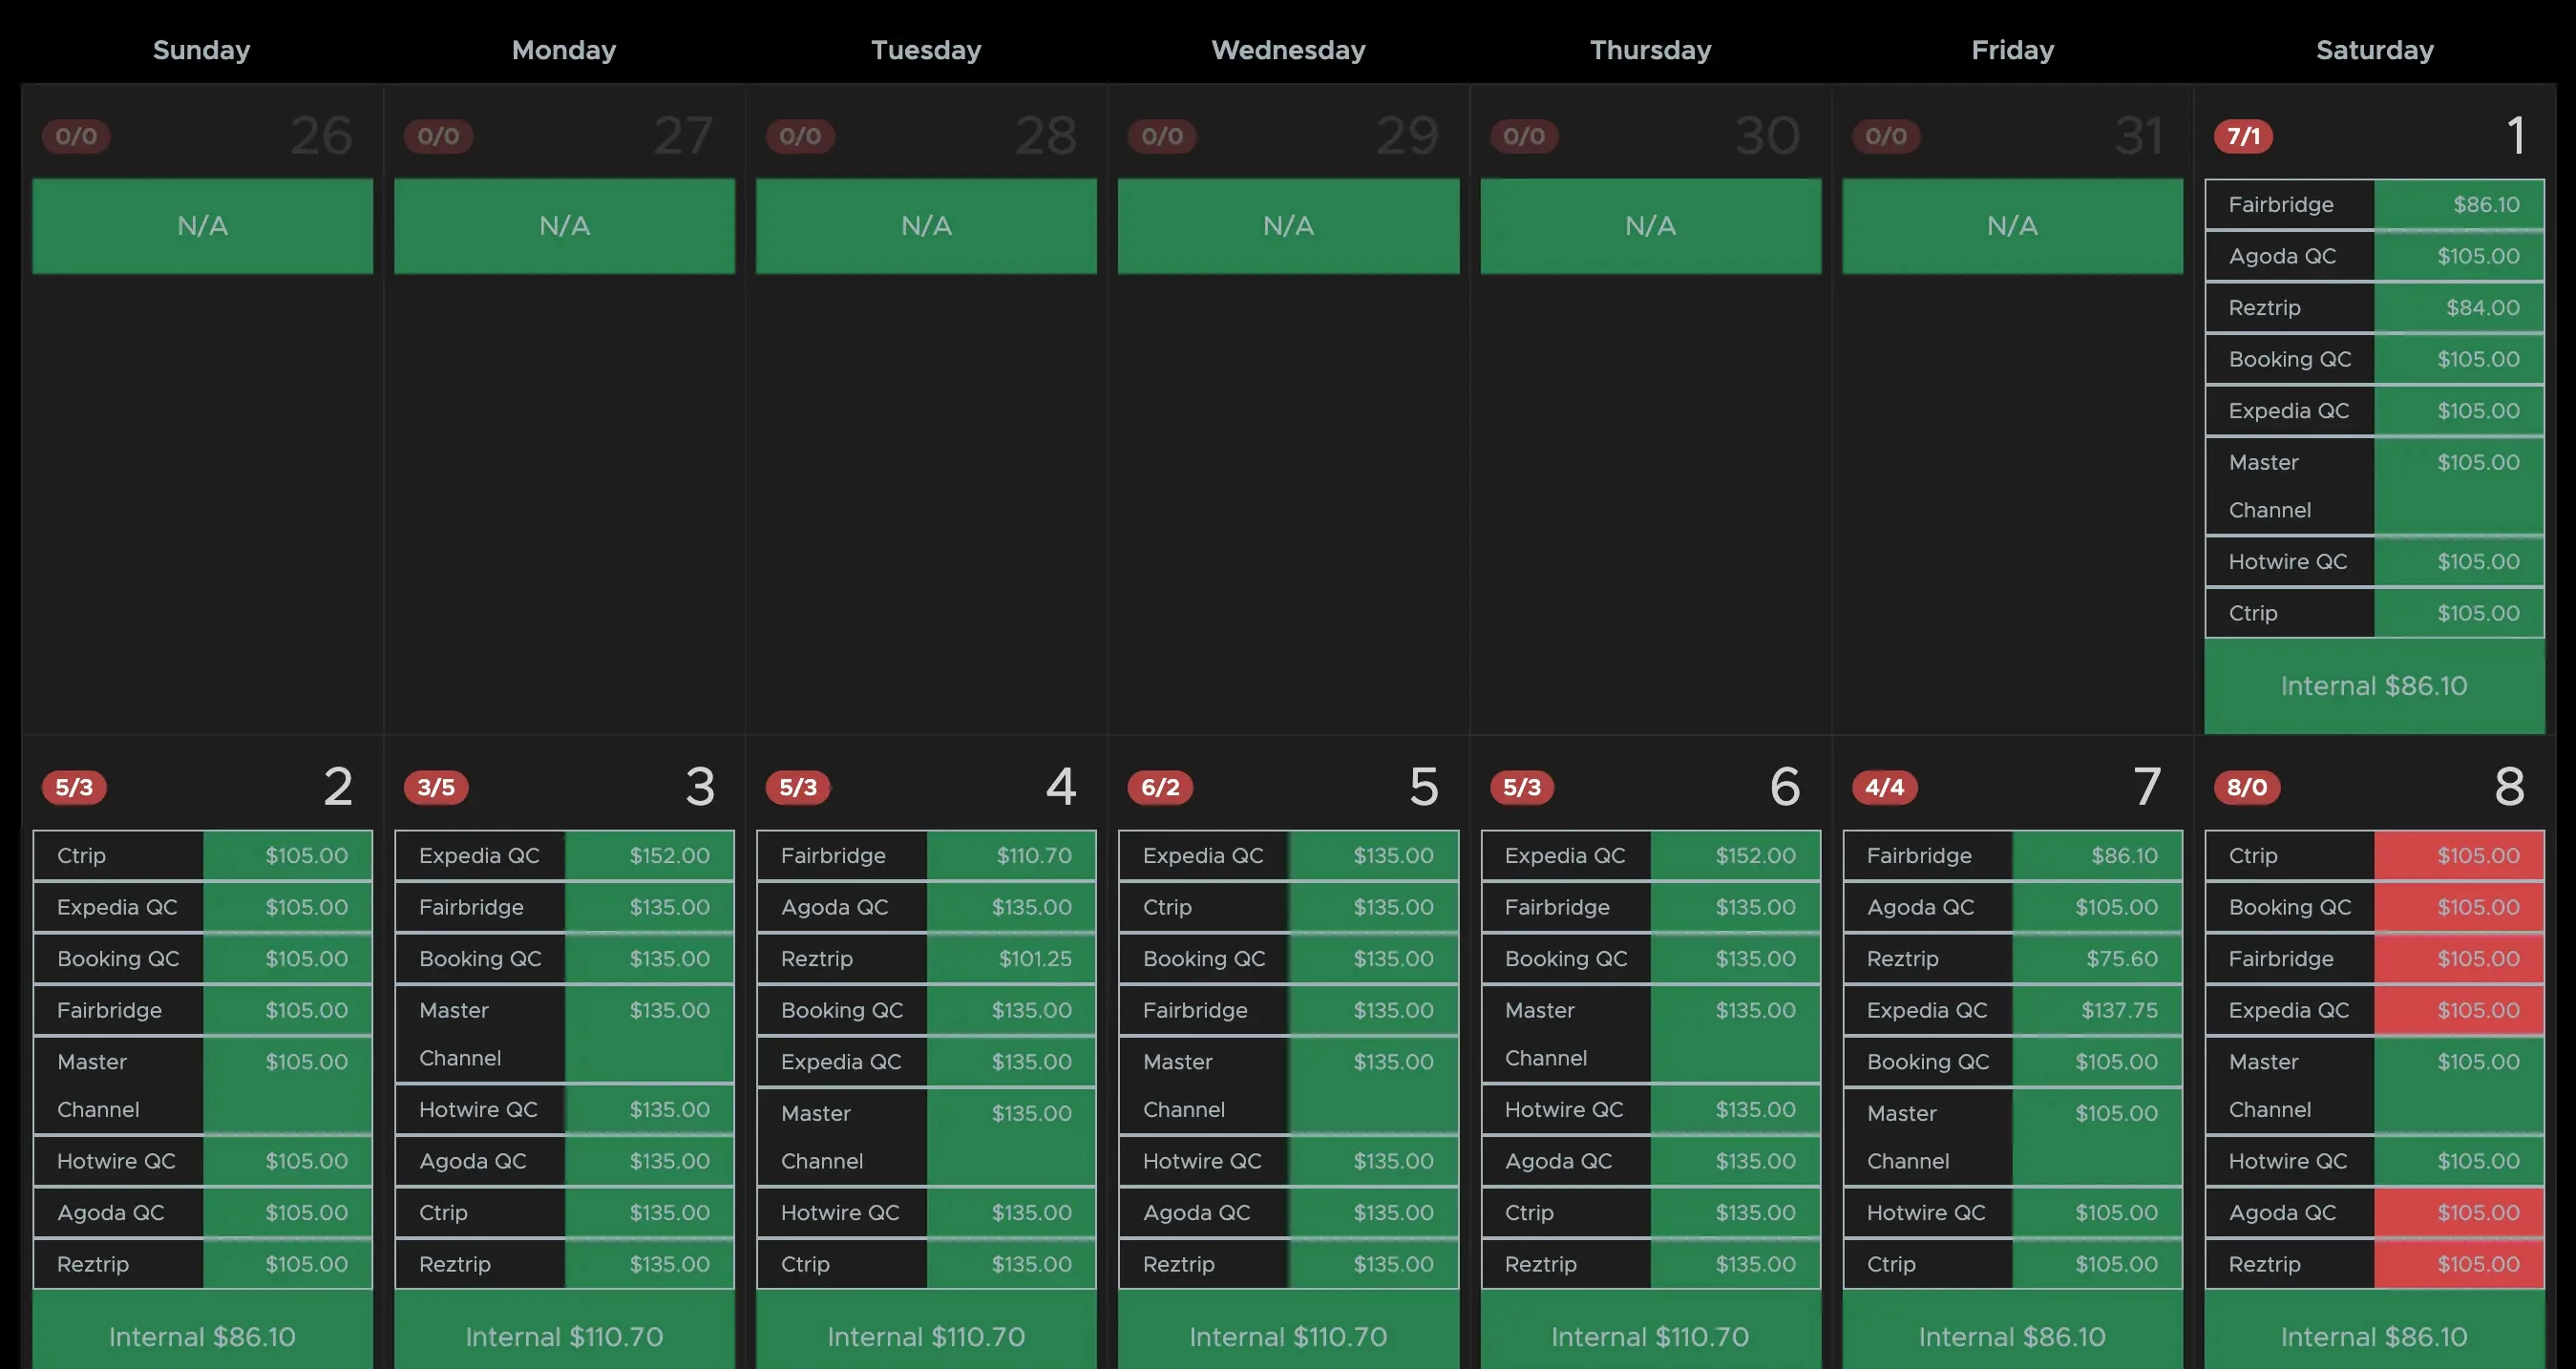2576x1369 pixels.
Task: Click the 8/0 badge on Saturday 8
Action: pyautogui.click(x=2246, y=787)
